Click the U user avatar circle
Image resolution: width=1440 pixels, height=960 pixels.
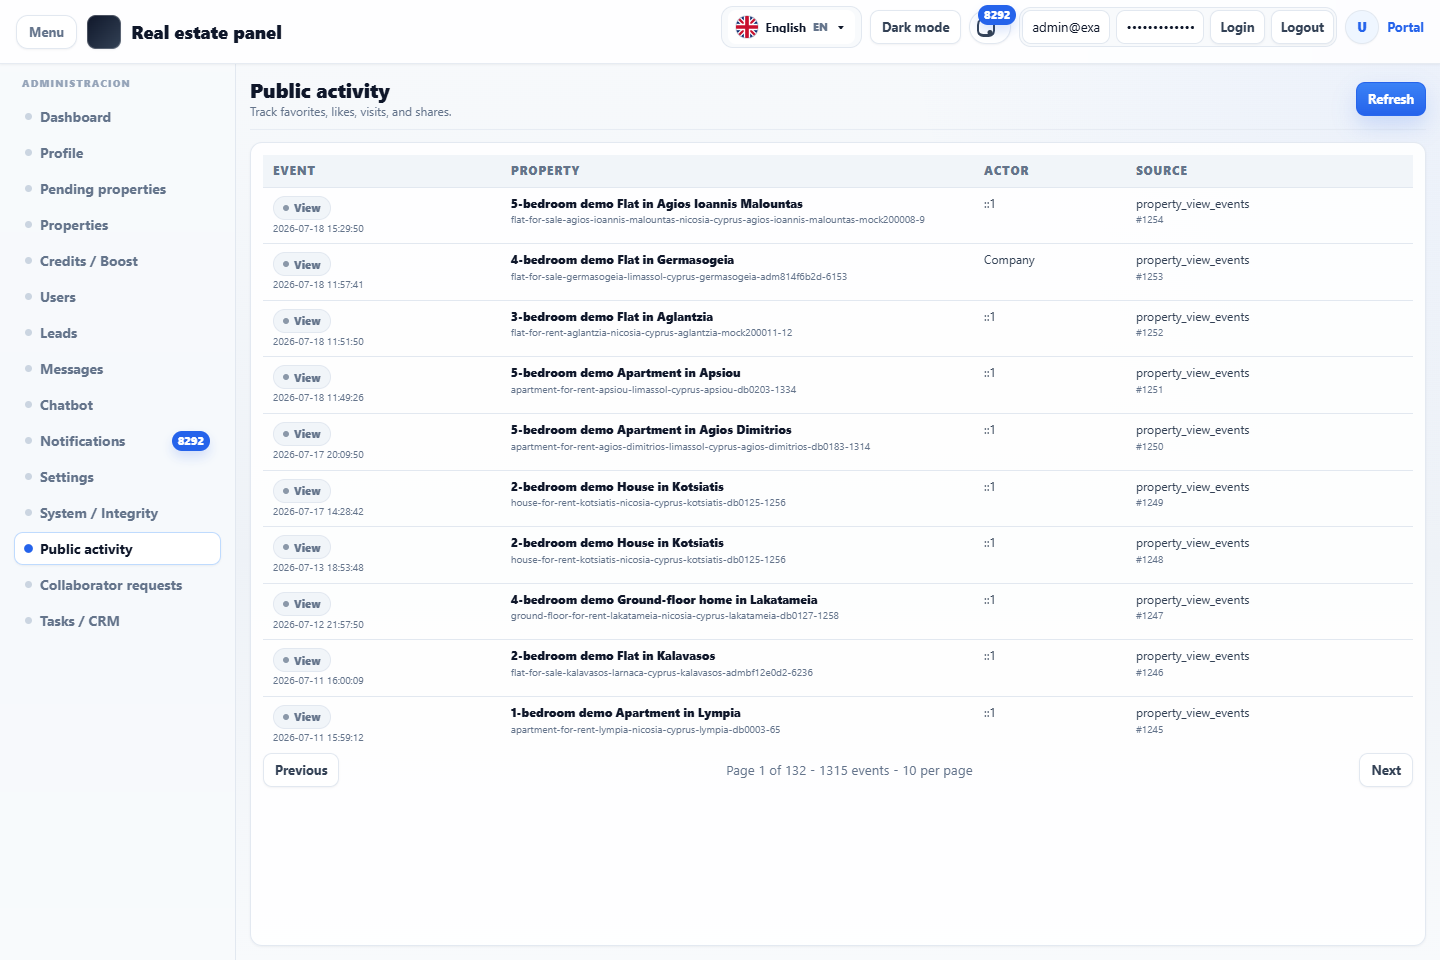[1361, 27]
